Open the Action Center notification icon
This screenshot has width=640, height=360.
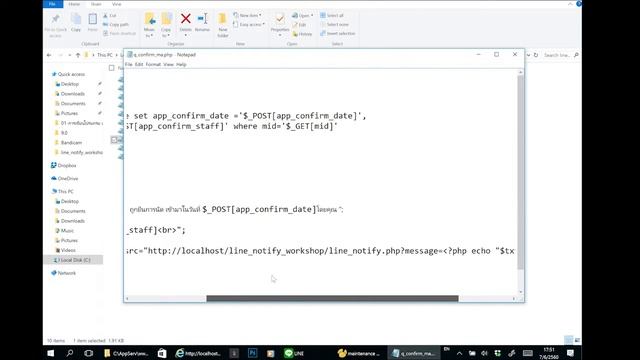pos(571,353)
